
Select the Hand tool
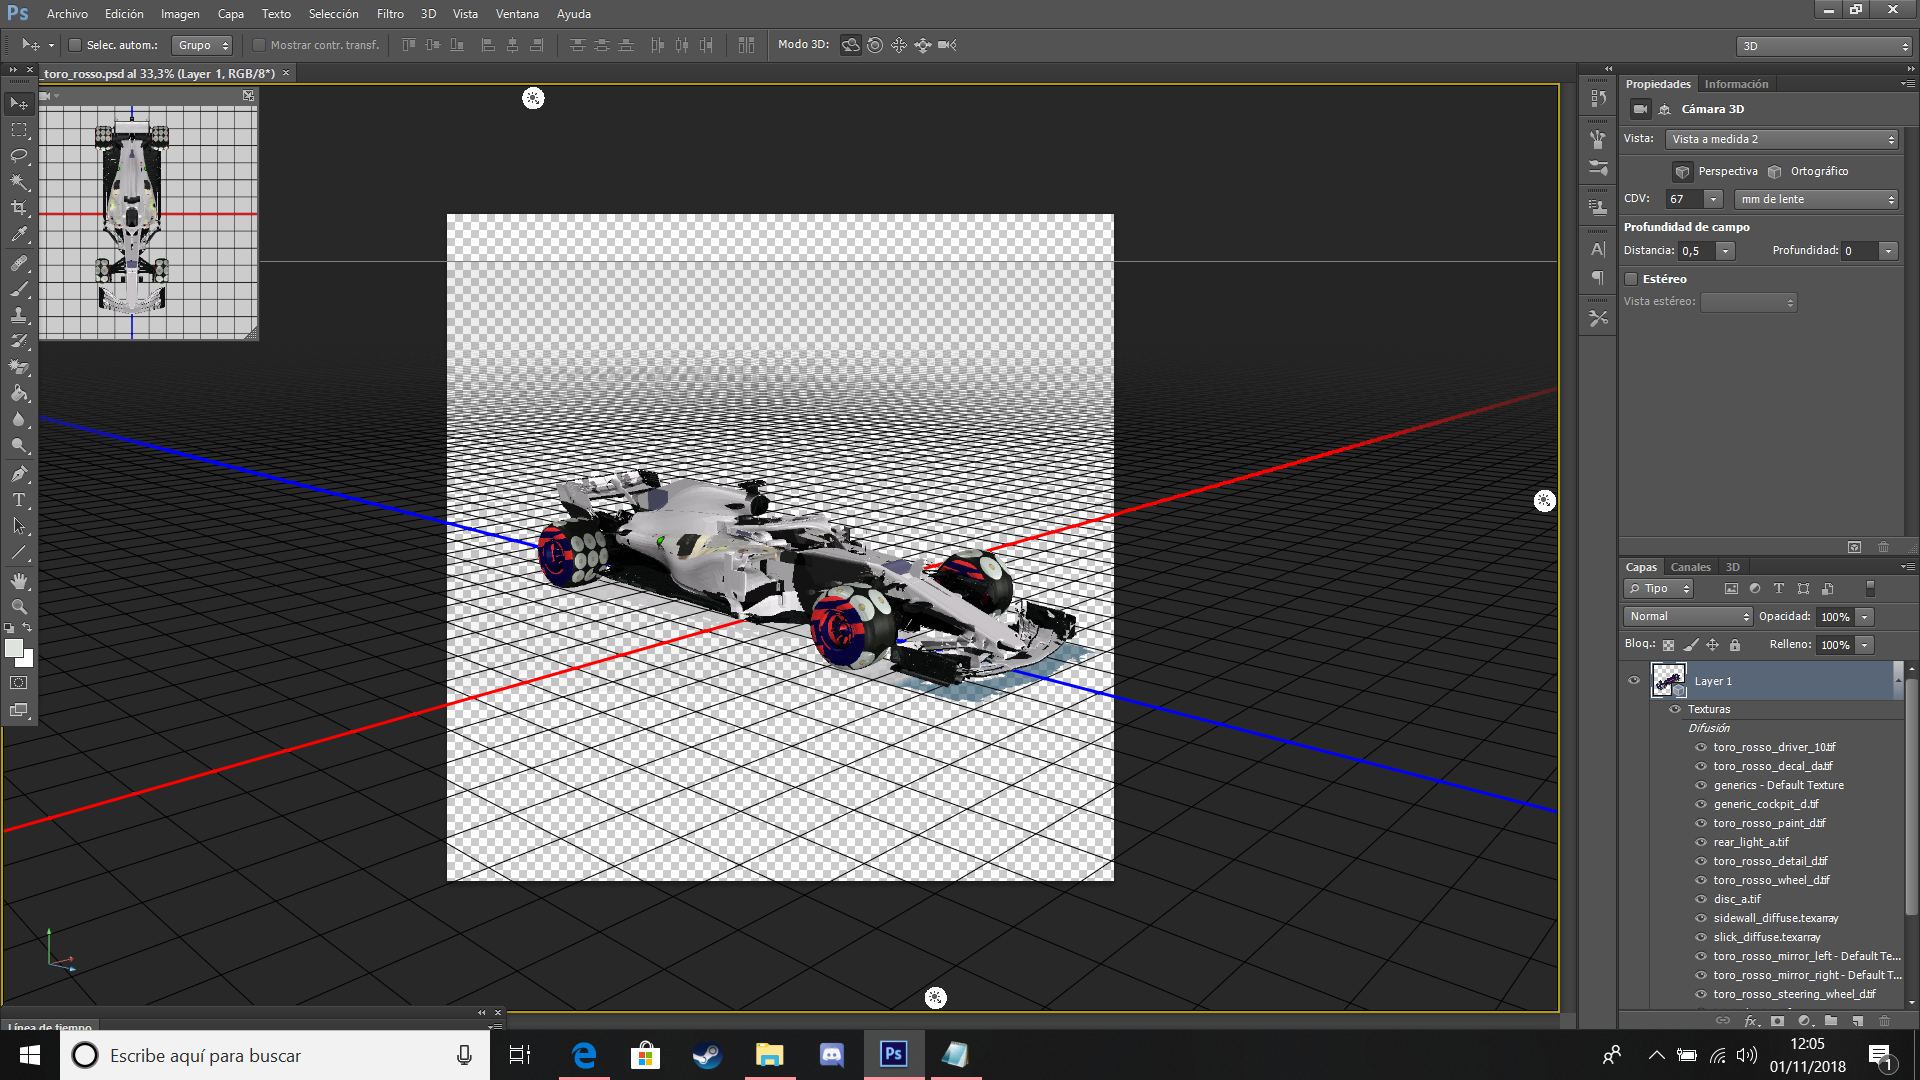point(19,581)
